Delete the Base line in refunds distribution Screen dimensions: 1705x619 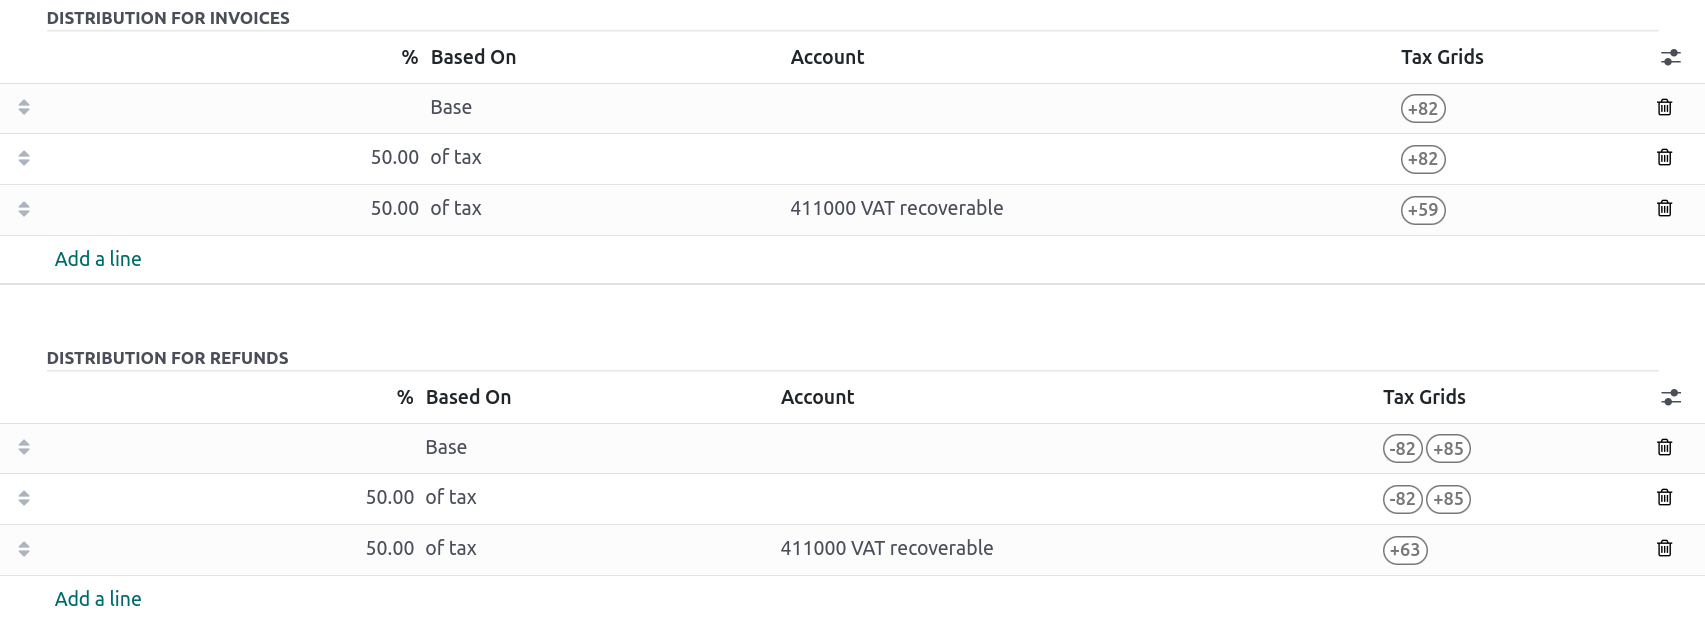(x=1664, y=447)
